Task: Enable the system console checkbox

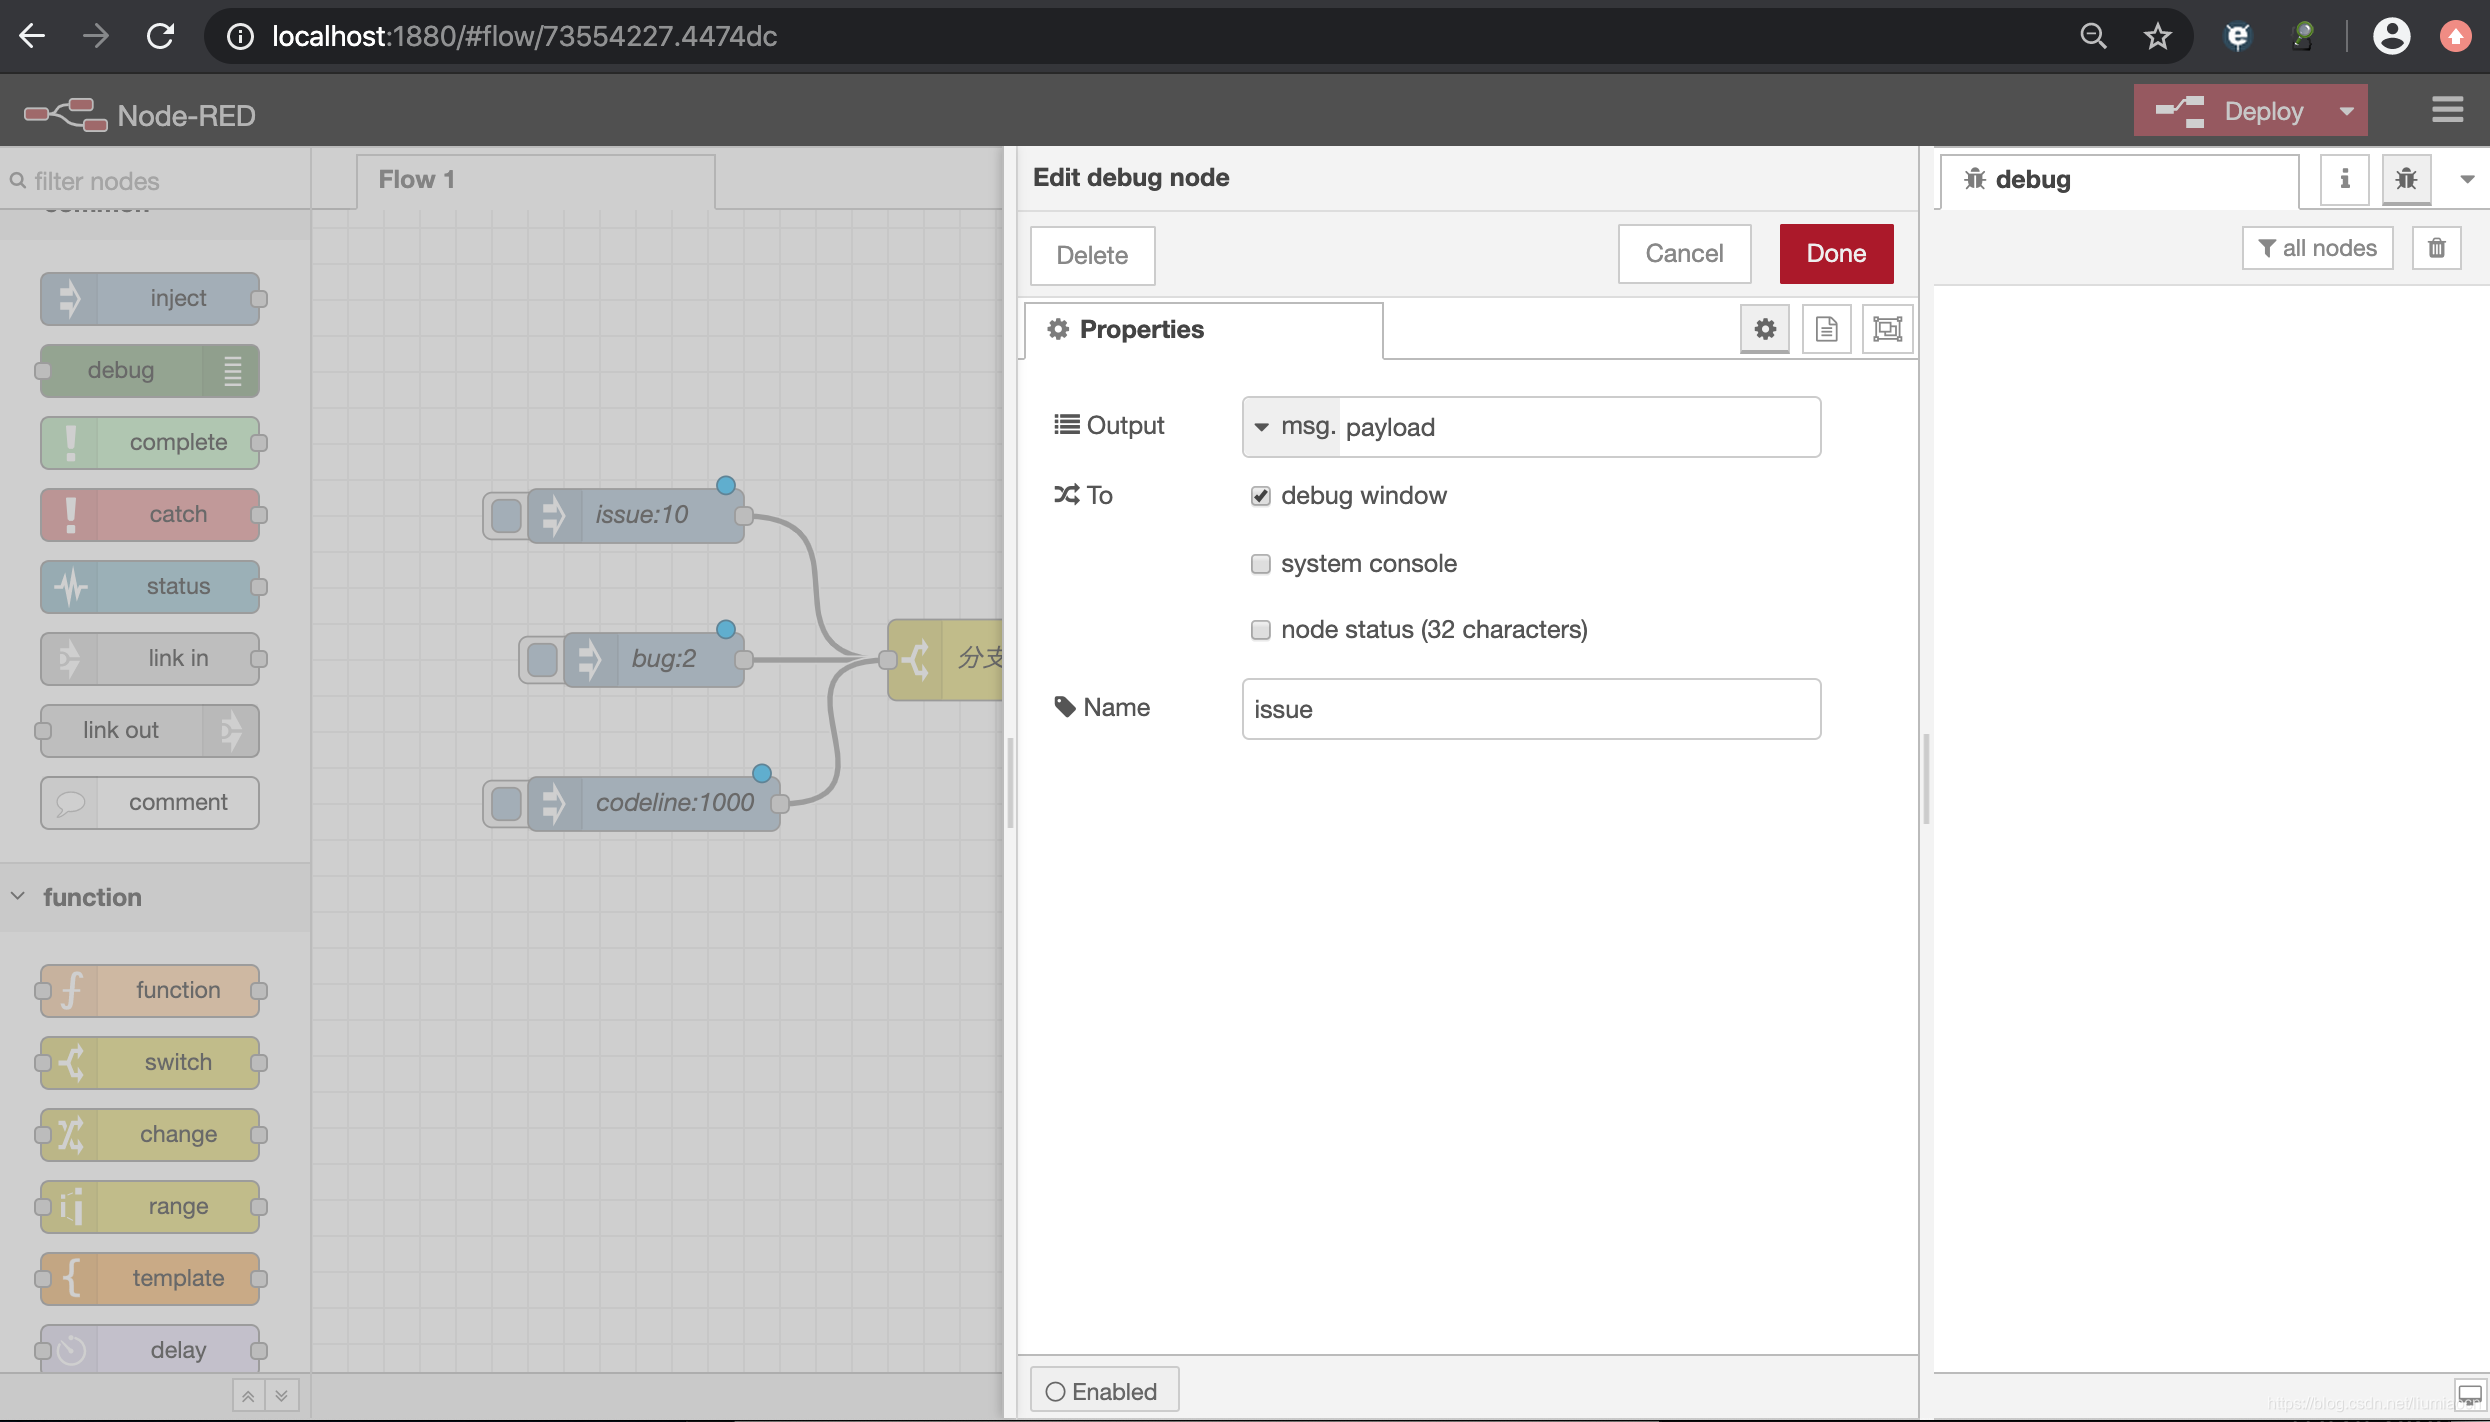Action: point(1260,561)
